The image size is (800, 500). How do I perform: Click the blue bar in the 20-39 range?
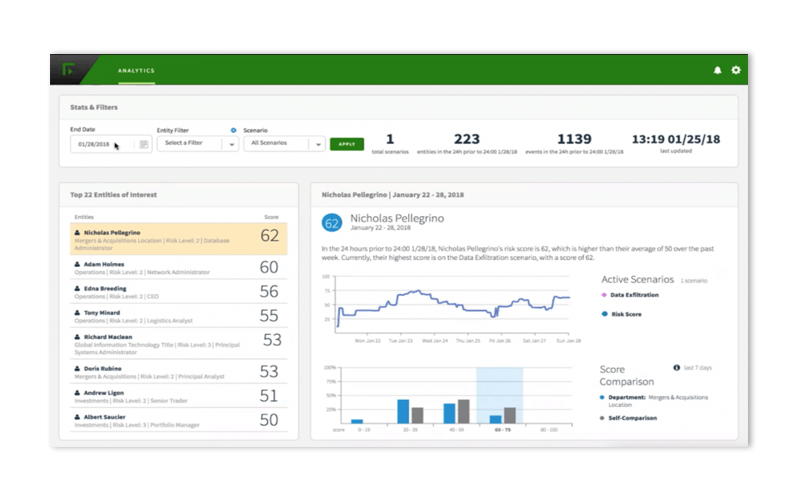pos(403,411)
